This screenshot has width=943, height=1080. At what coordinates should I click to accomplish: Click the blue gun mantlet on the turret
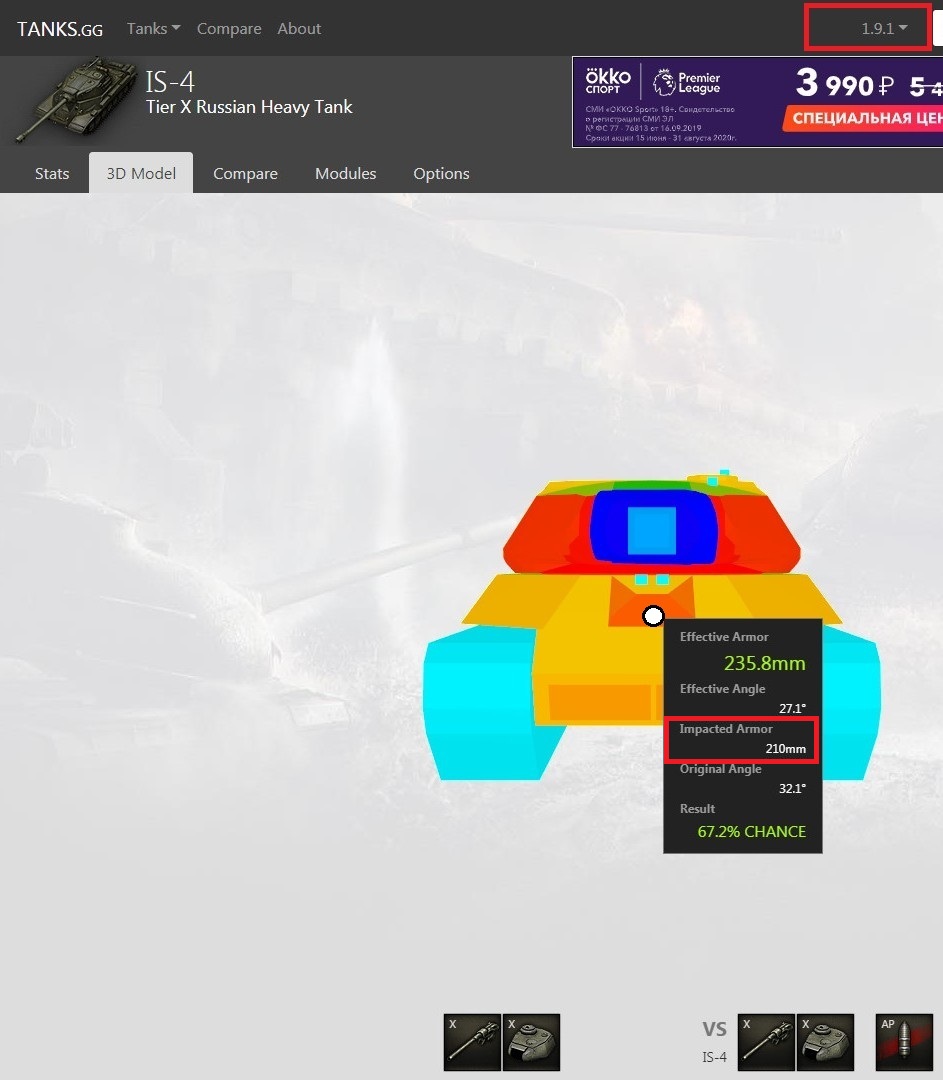click(652, 530)
